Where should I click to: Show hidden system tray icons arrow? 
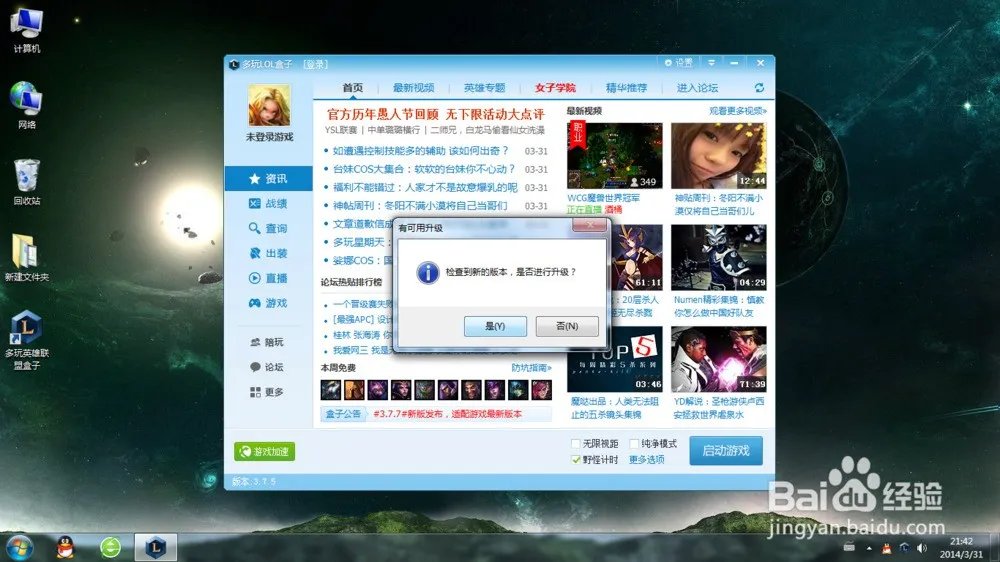[x=869, y=548]
